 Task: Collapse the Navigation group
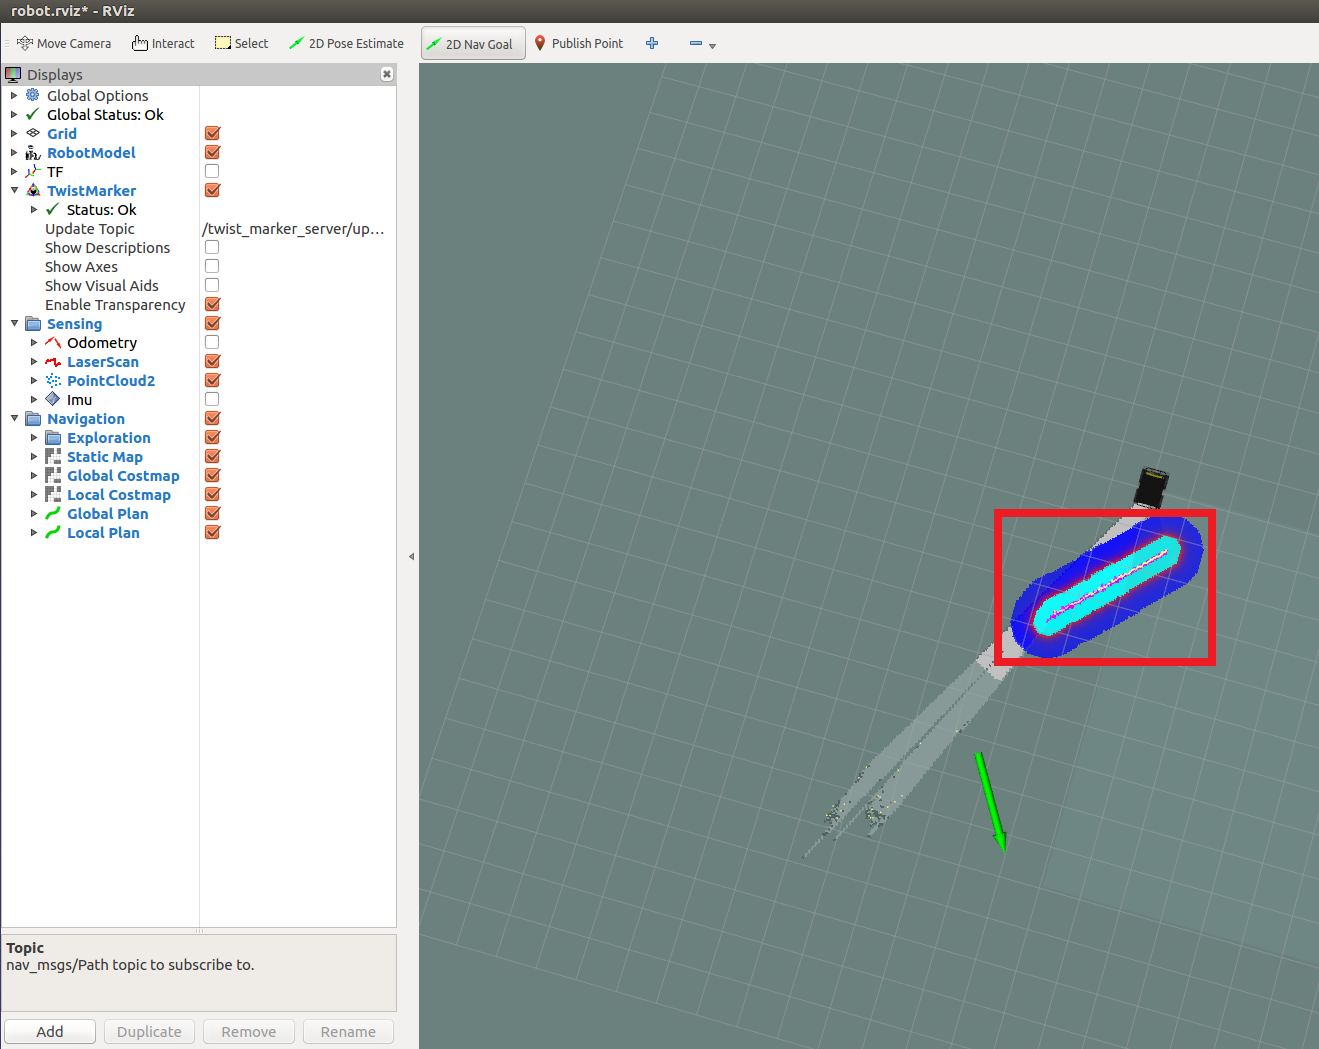click(14, 418)
